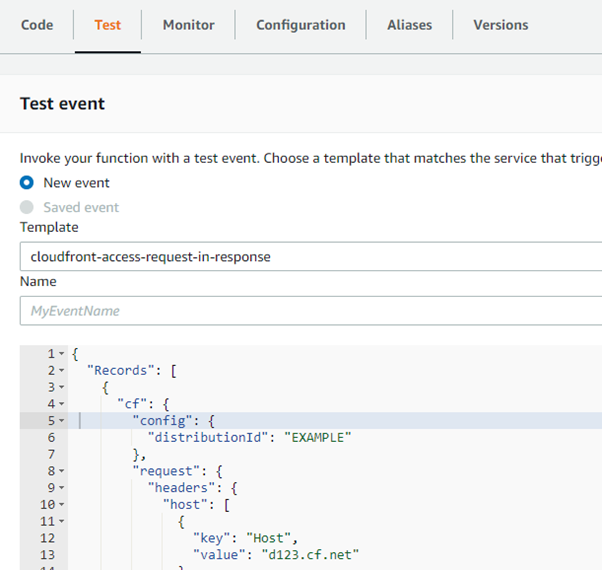Image resolution: width=602 pixels, height=570 pixels.
Task: Collapse the request block on line 8
Action: (x=62, y=470)
